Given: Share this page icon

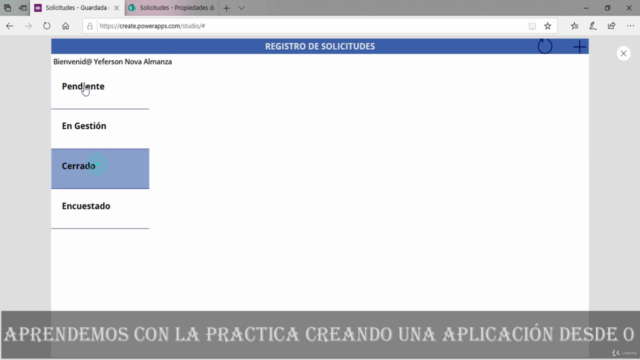Looking at the screenshot, I should click(x=611, y=26).
